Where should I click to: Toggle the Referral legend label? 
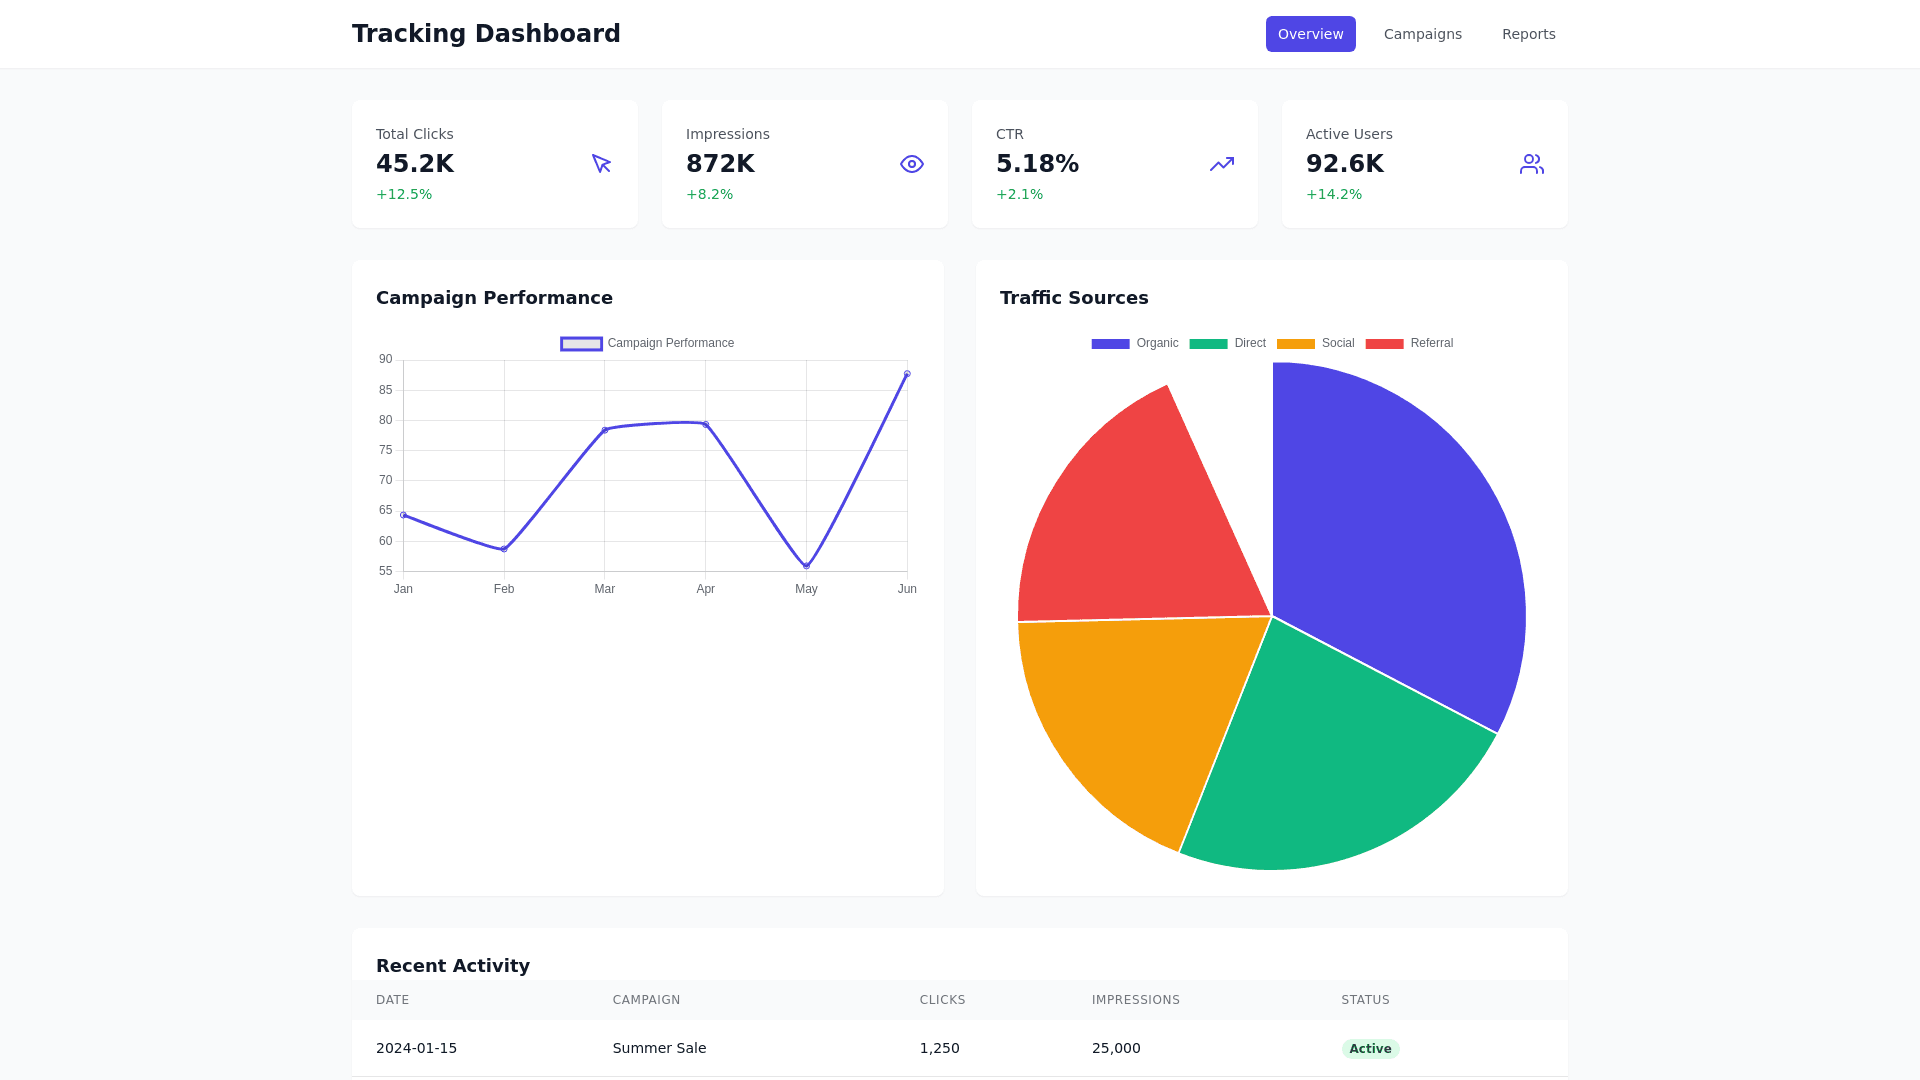1432,343
